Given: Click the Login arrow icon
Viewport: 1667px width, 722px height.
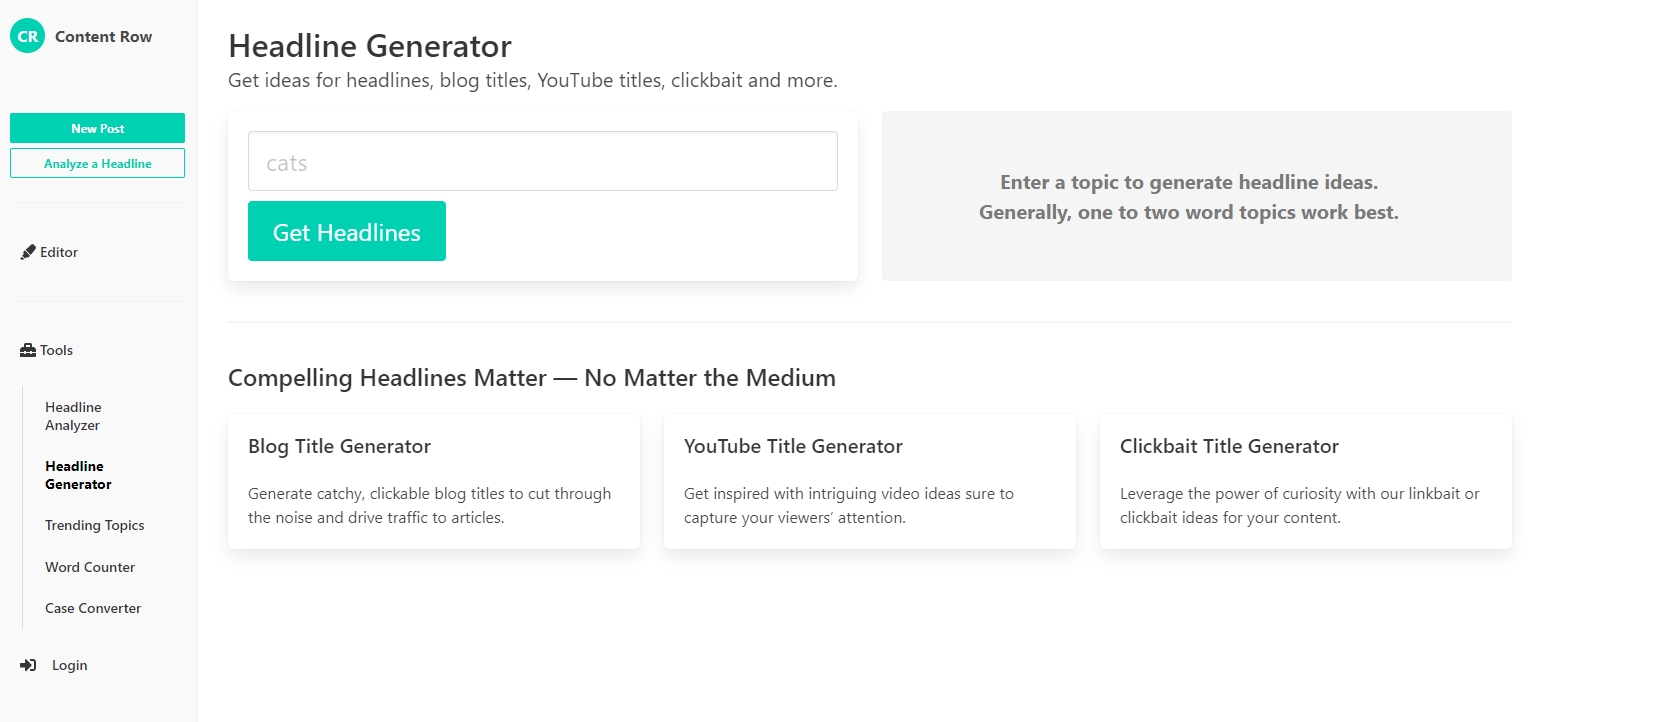Looking at the screenshot, I should coord(28,665).
